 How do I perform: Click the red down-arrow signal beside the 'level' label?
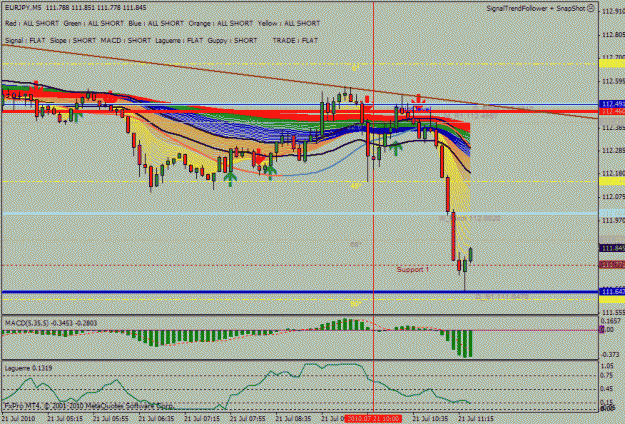[418, 100]
